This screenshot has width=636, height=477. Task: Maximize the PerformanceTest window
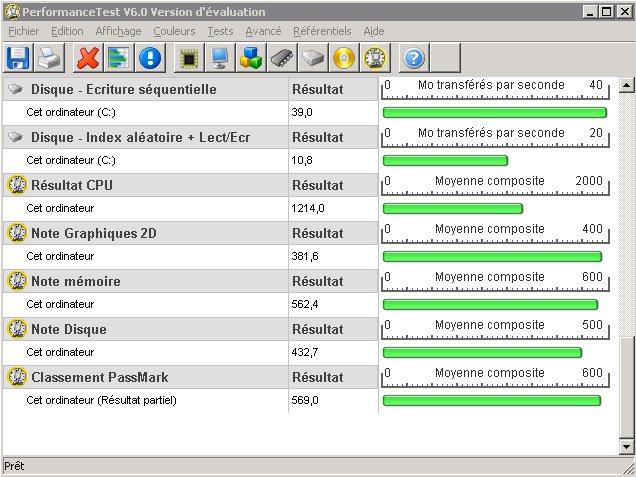[606, 12]
